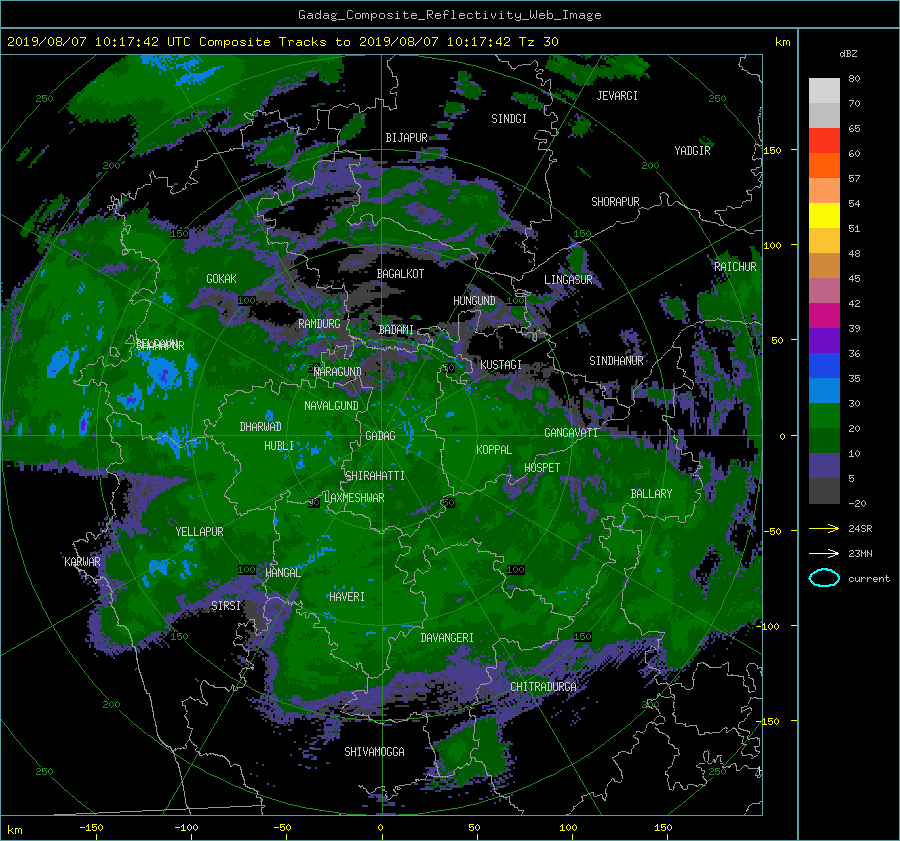This screenshot has width=900, height=841.
Task: Click the red 65 dBZ color swatch
Action: pyautogui.click(x=824, y=140)
